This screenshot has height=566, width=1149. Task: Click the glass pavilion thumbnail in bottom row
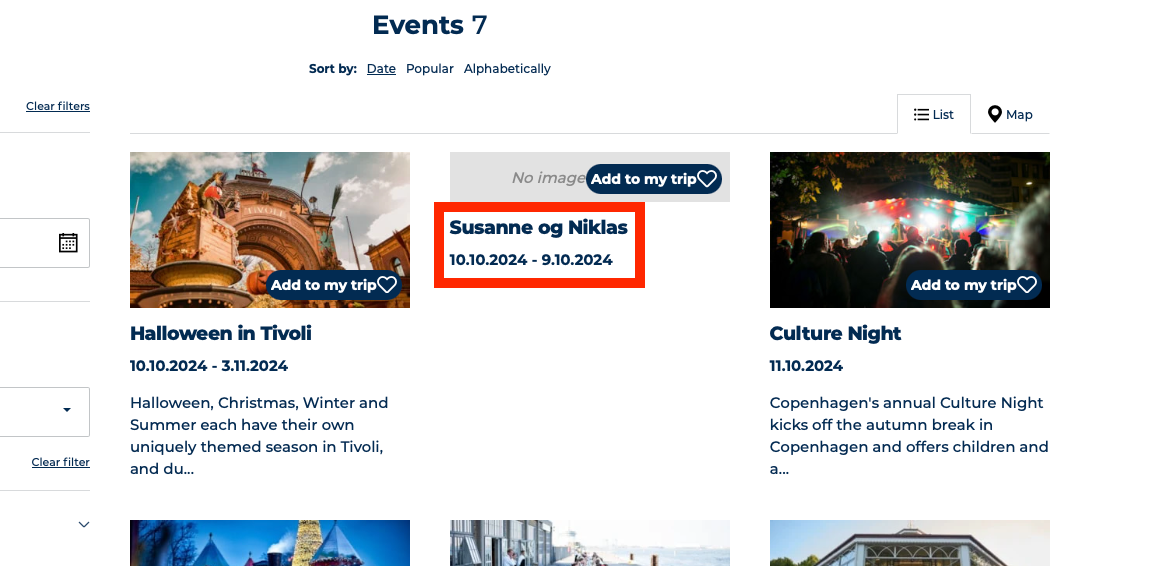(x=909, y=543)
